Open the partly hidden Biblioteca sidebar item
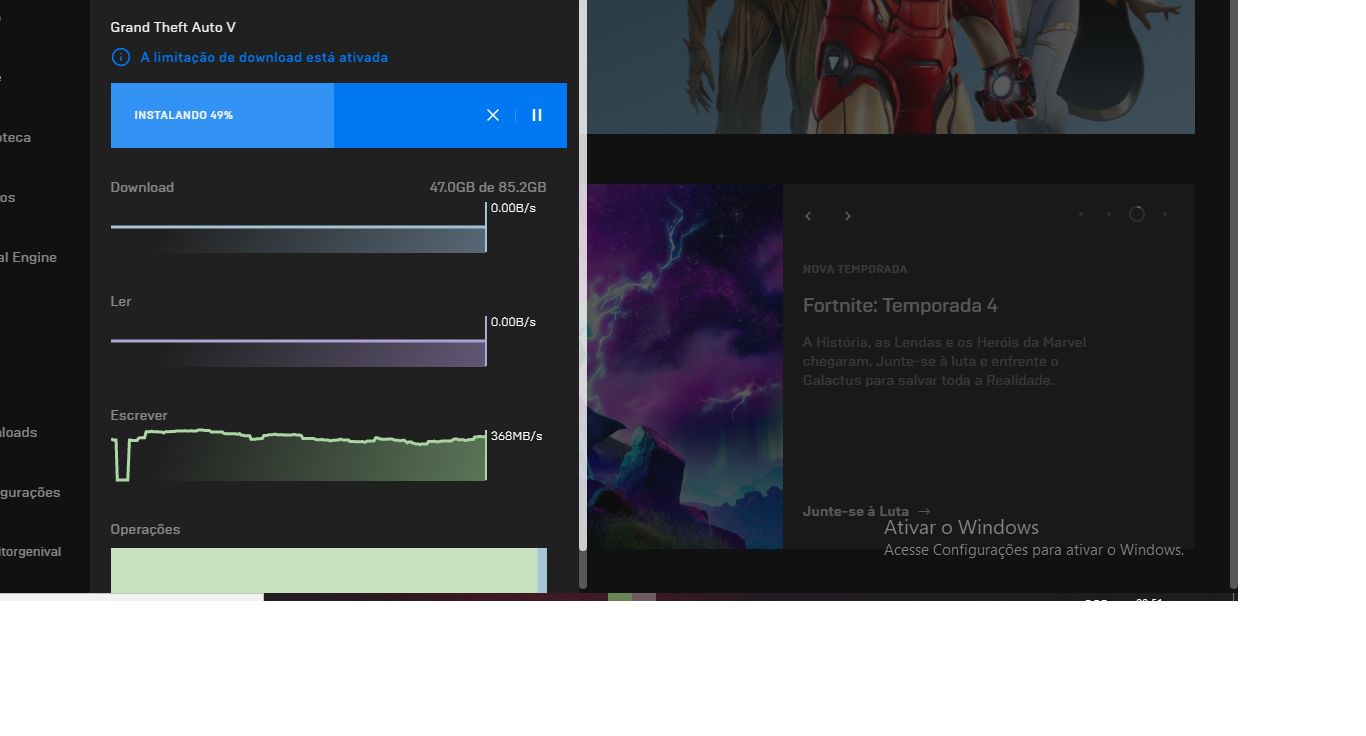The image size is (1366, 736). click(x=15, y=137)
